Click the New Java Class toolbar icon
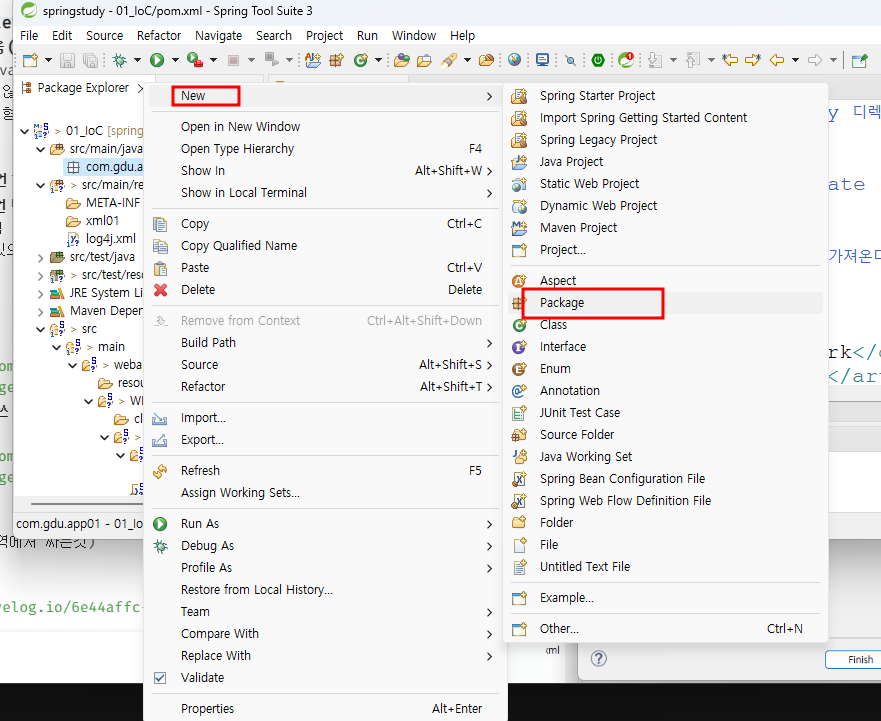Screen dimensions: 881x721 pos(361,60)
